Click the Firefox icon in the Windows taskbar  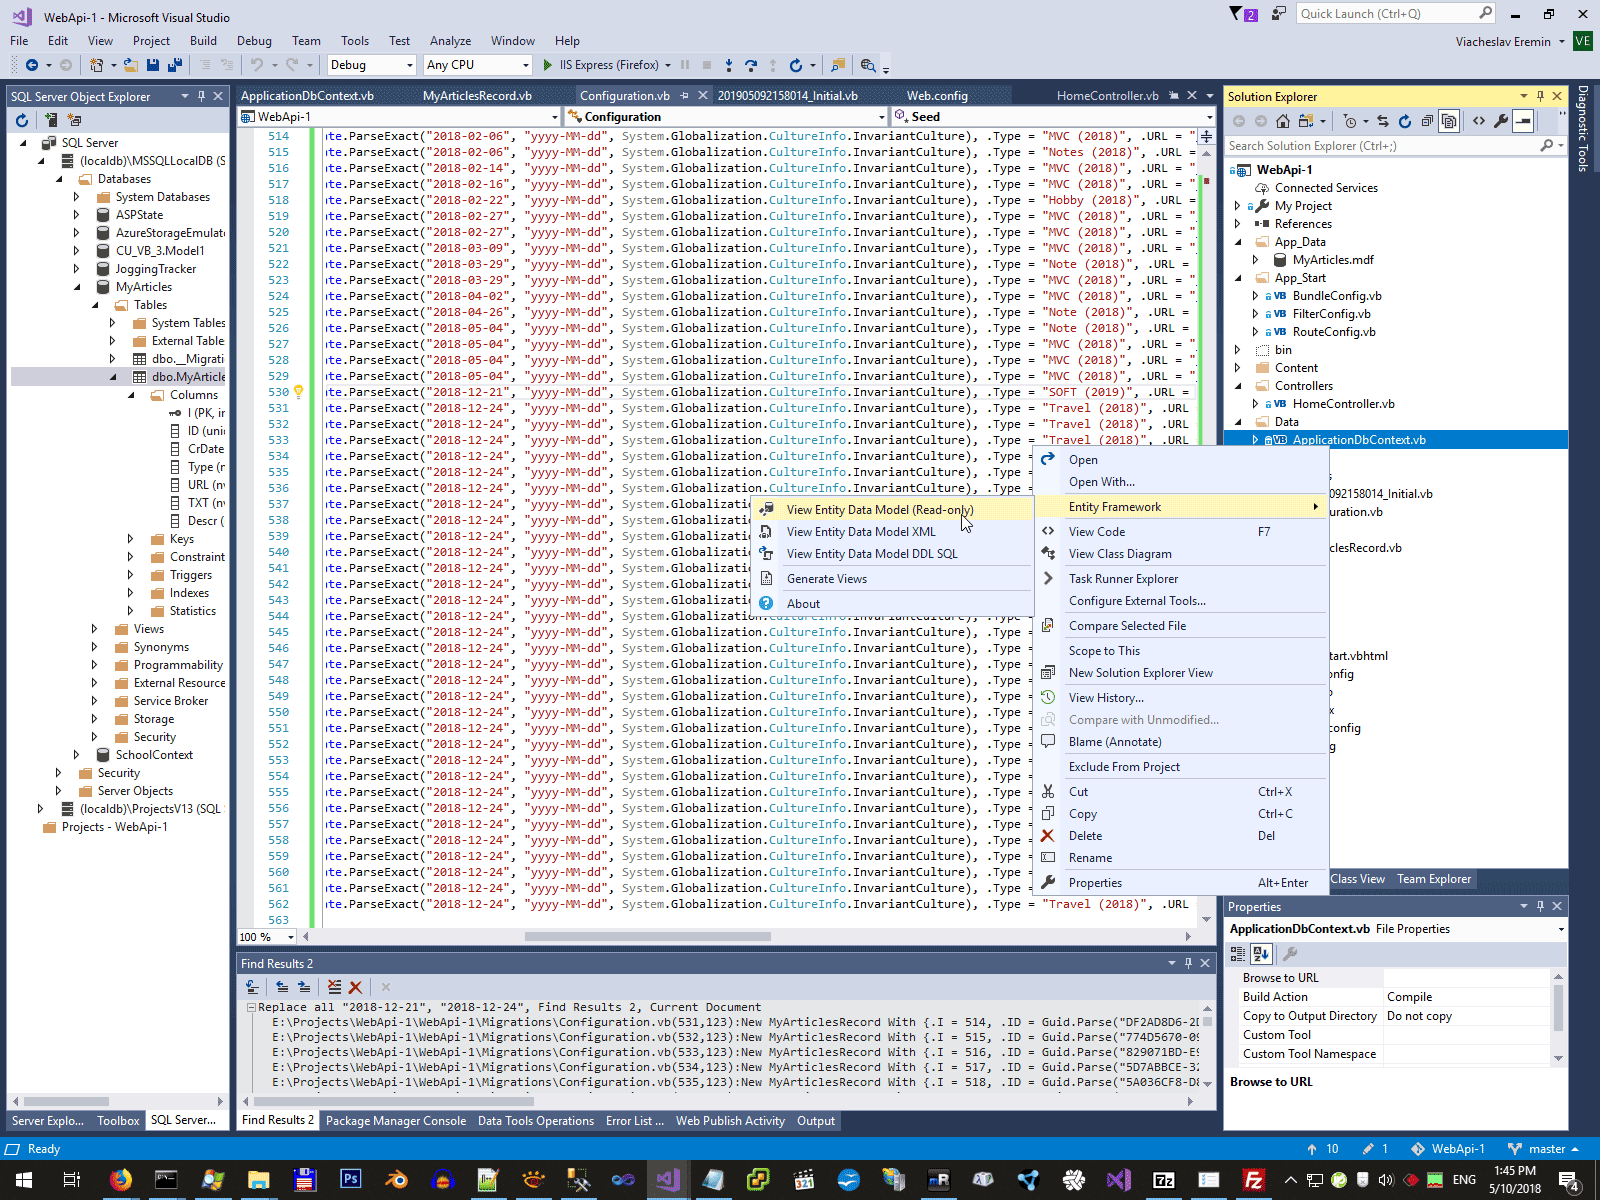[120, 1180]
